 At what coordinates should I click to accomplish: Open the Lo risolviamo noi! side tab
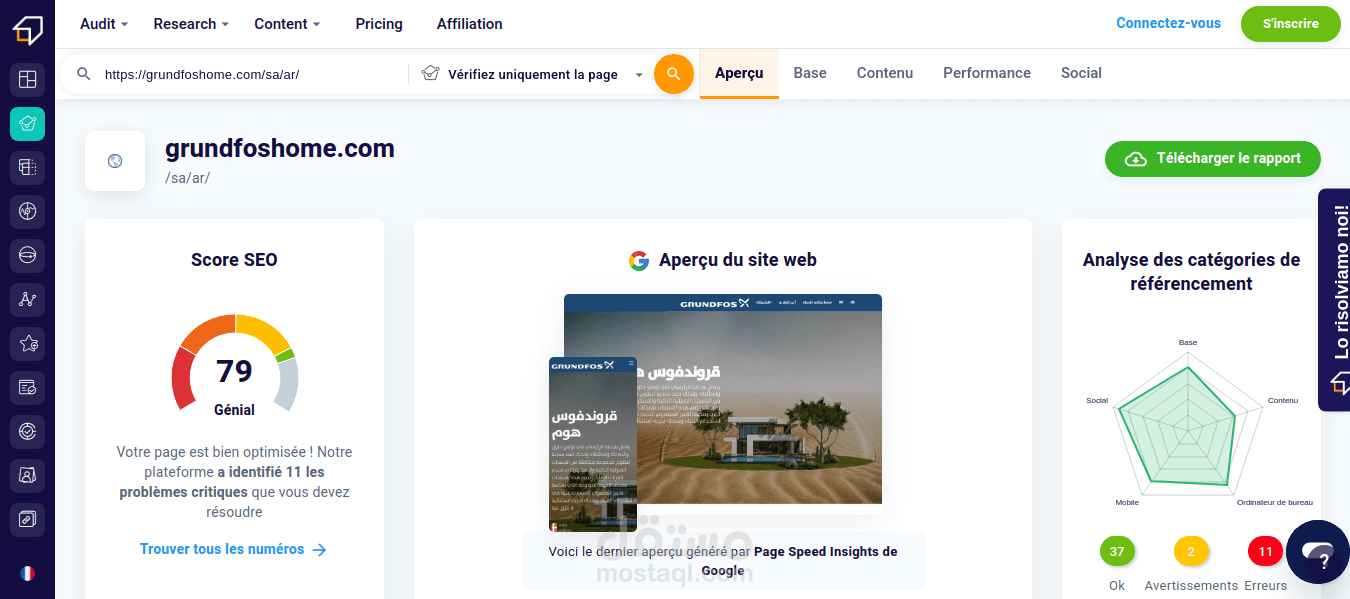pos(1334,300)
